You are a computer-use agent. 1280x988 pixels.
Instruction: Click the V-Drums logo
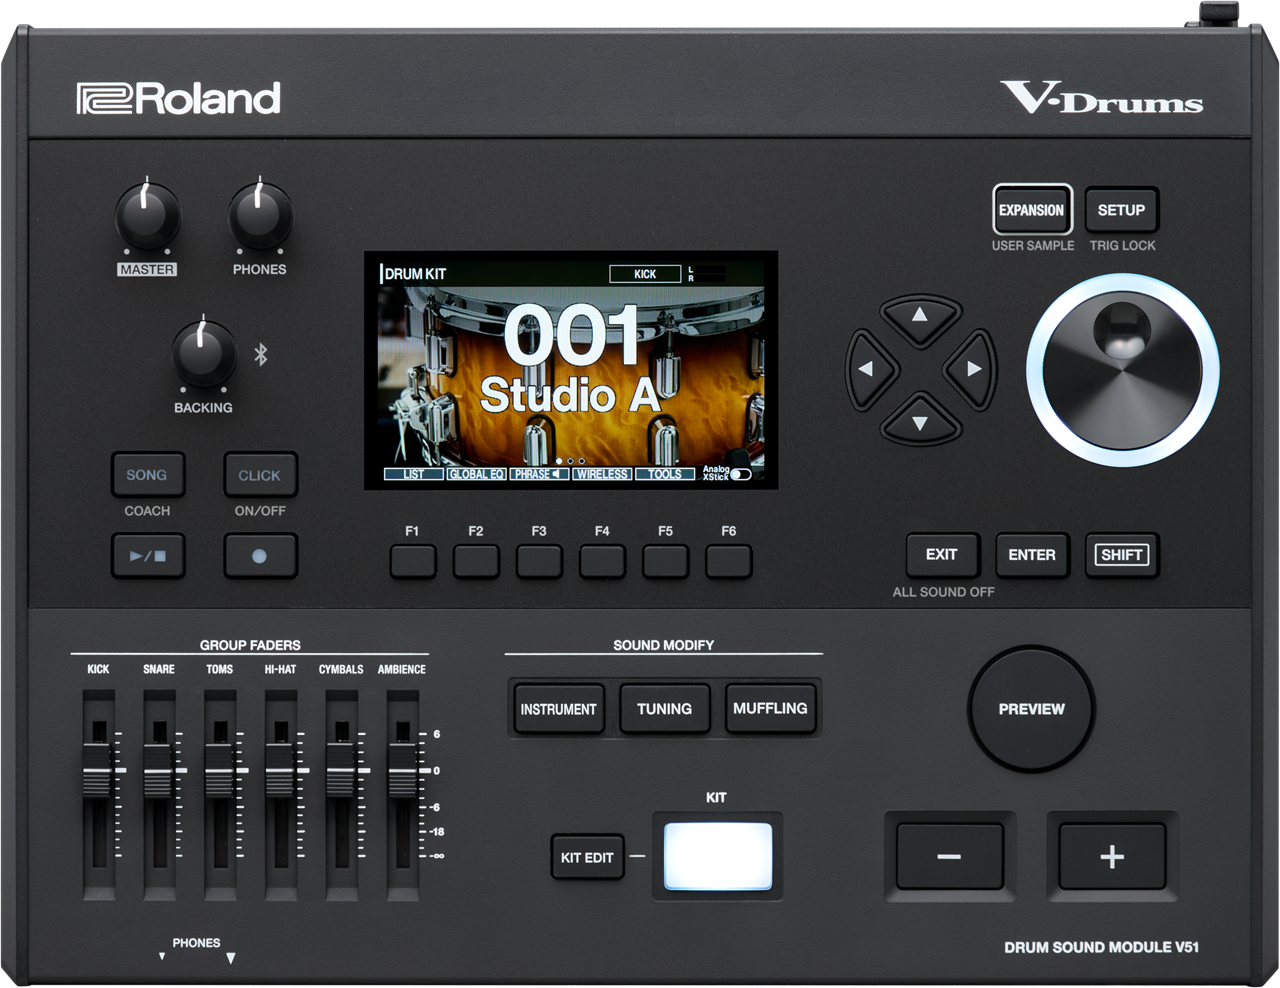point(1098,94)
